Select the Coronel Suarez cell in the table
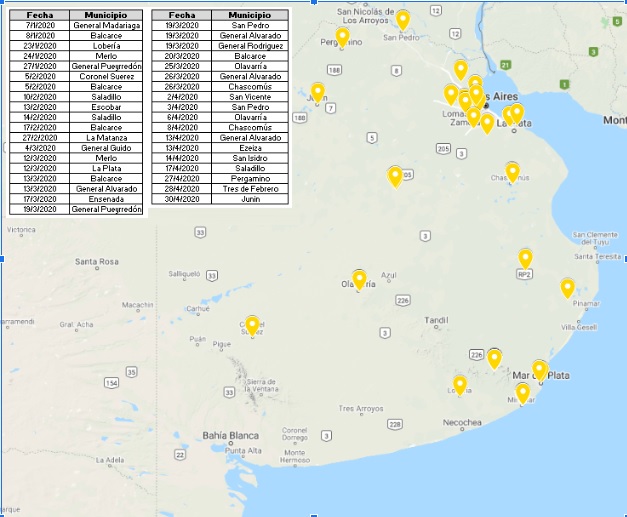This screenshot has height=517, width=627. tap(106, 76)
